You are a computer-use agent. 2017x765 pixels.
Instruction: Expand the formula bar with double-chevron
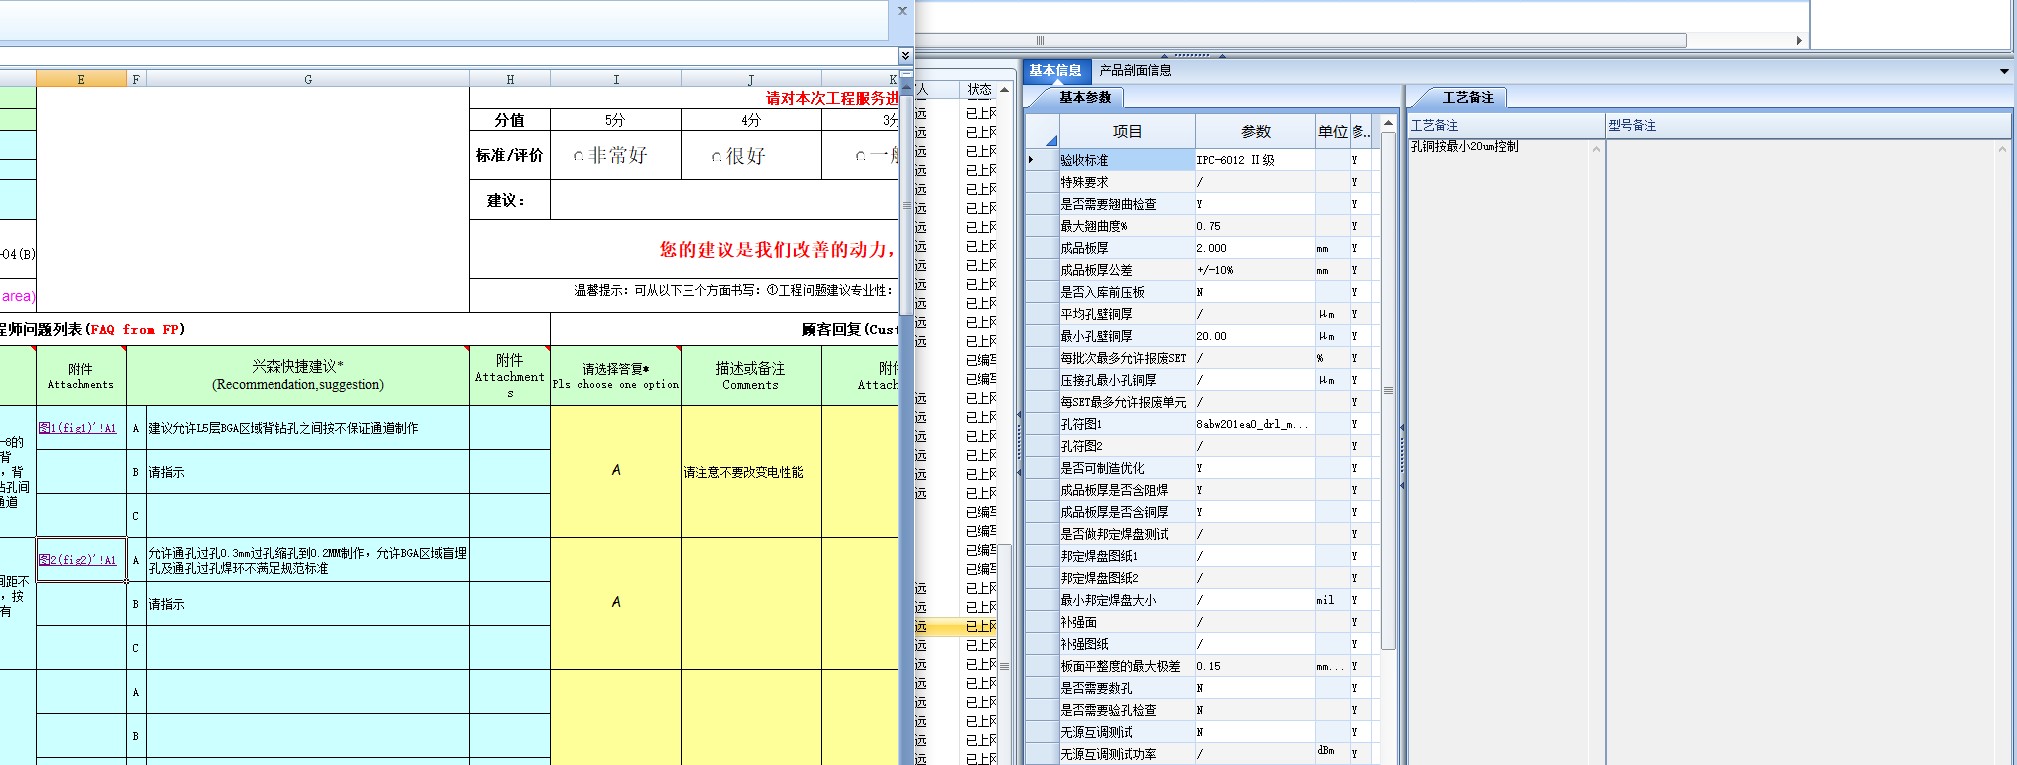[x=905, y=56]
